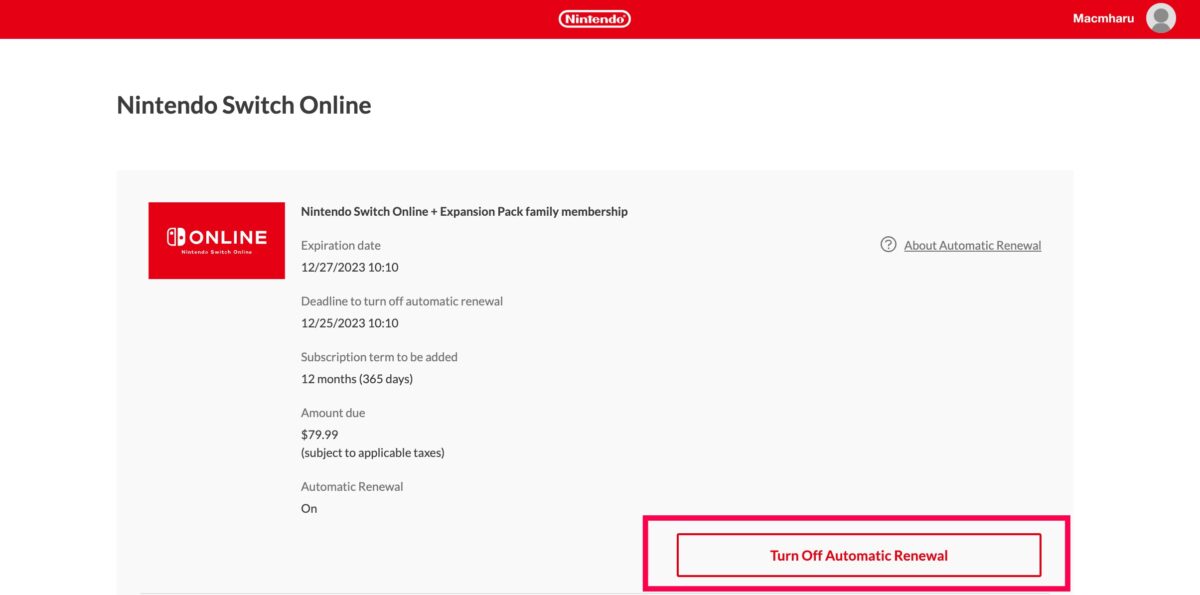Image resolution: width=1200 pixels, height=595 pixels.
Task: Click the subject to applicable taxes note
Action: click(x=373, y=453)
